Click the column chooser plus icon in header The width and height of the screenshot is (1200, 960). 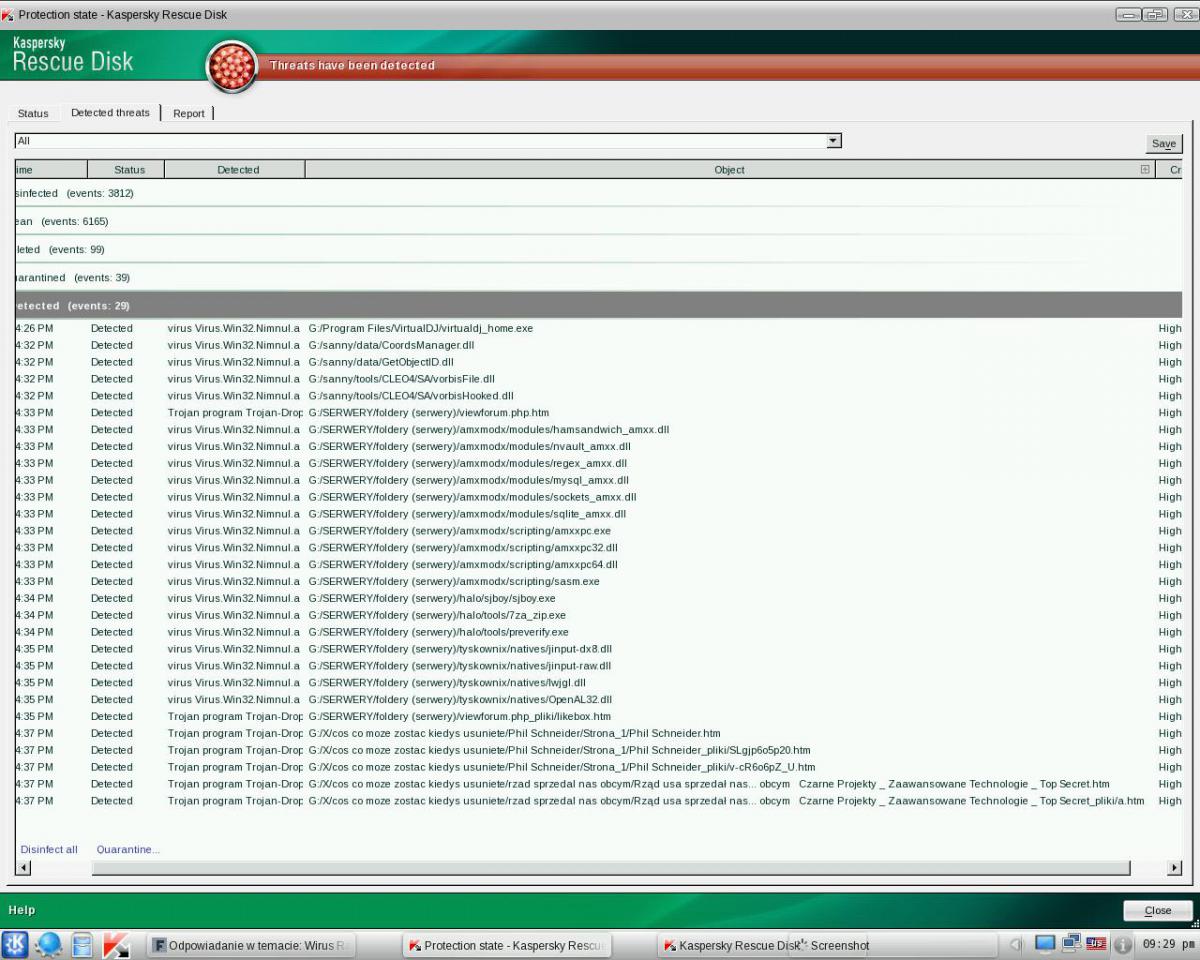[1145, 169]
